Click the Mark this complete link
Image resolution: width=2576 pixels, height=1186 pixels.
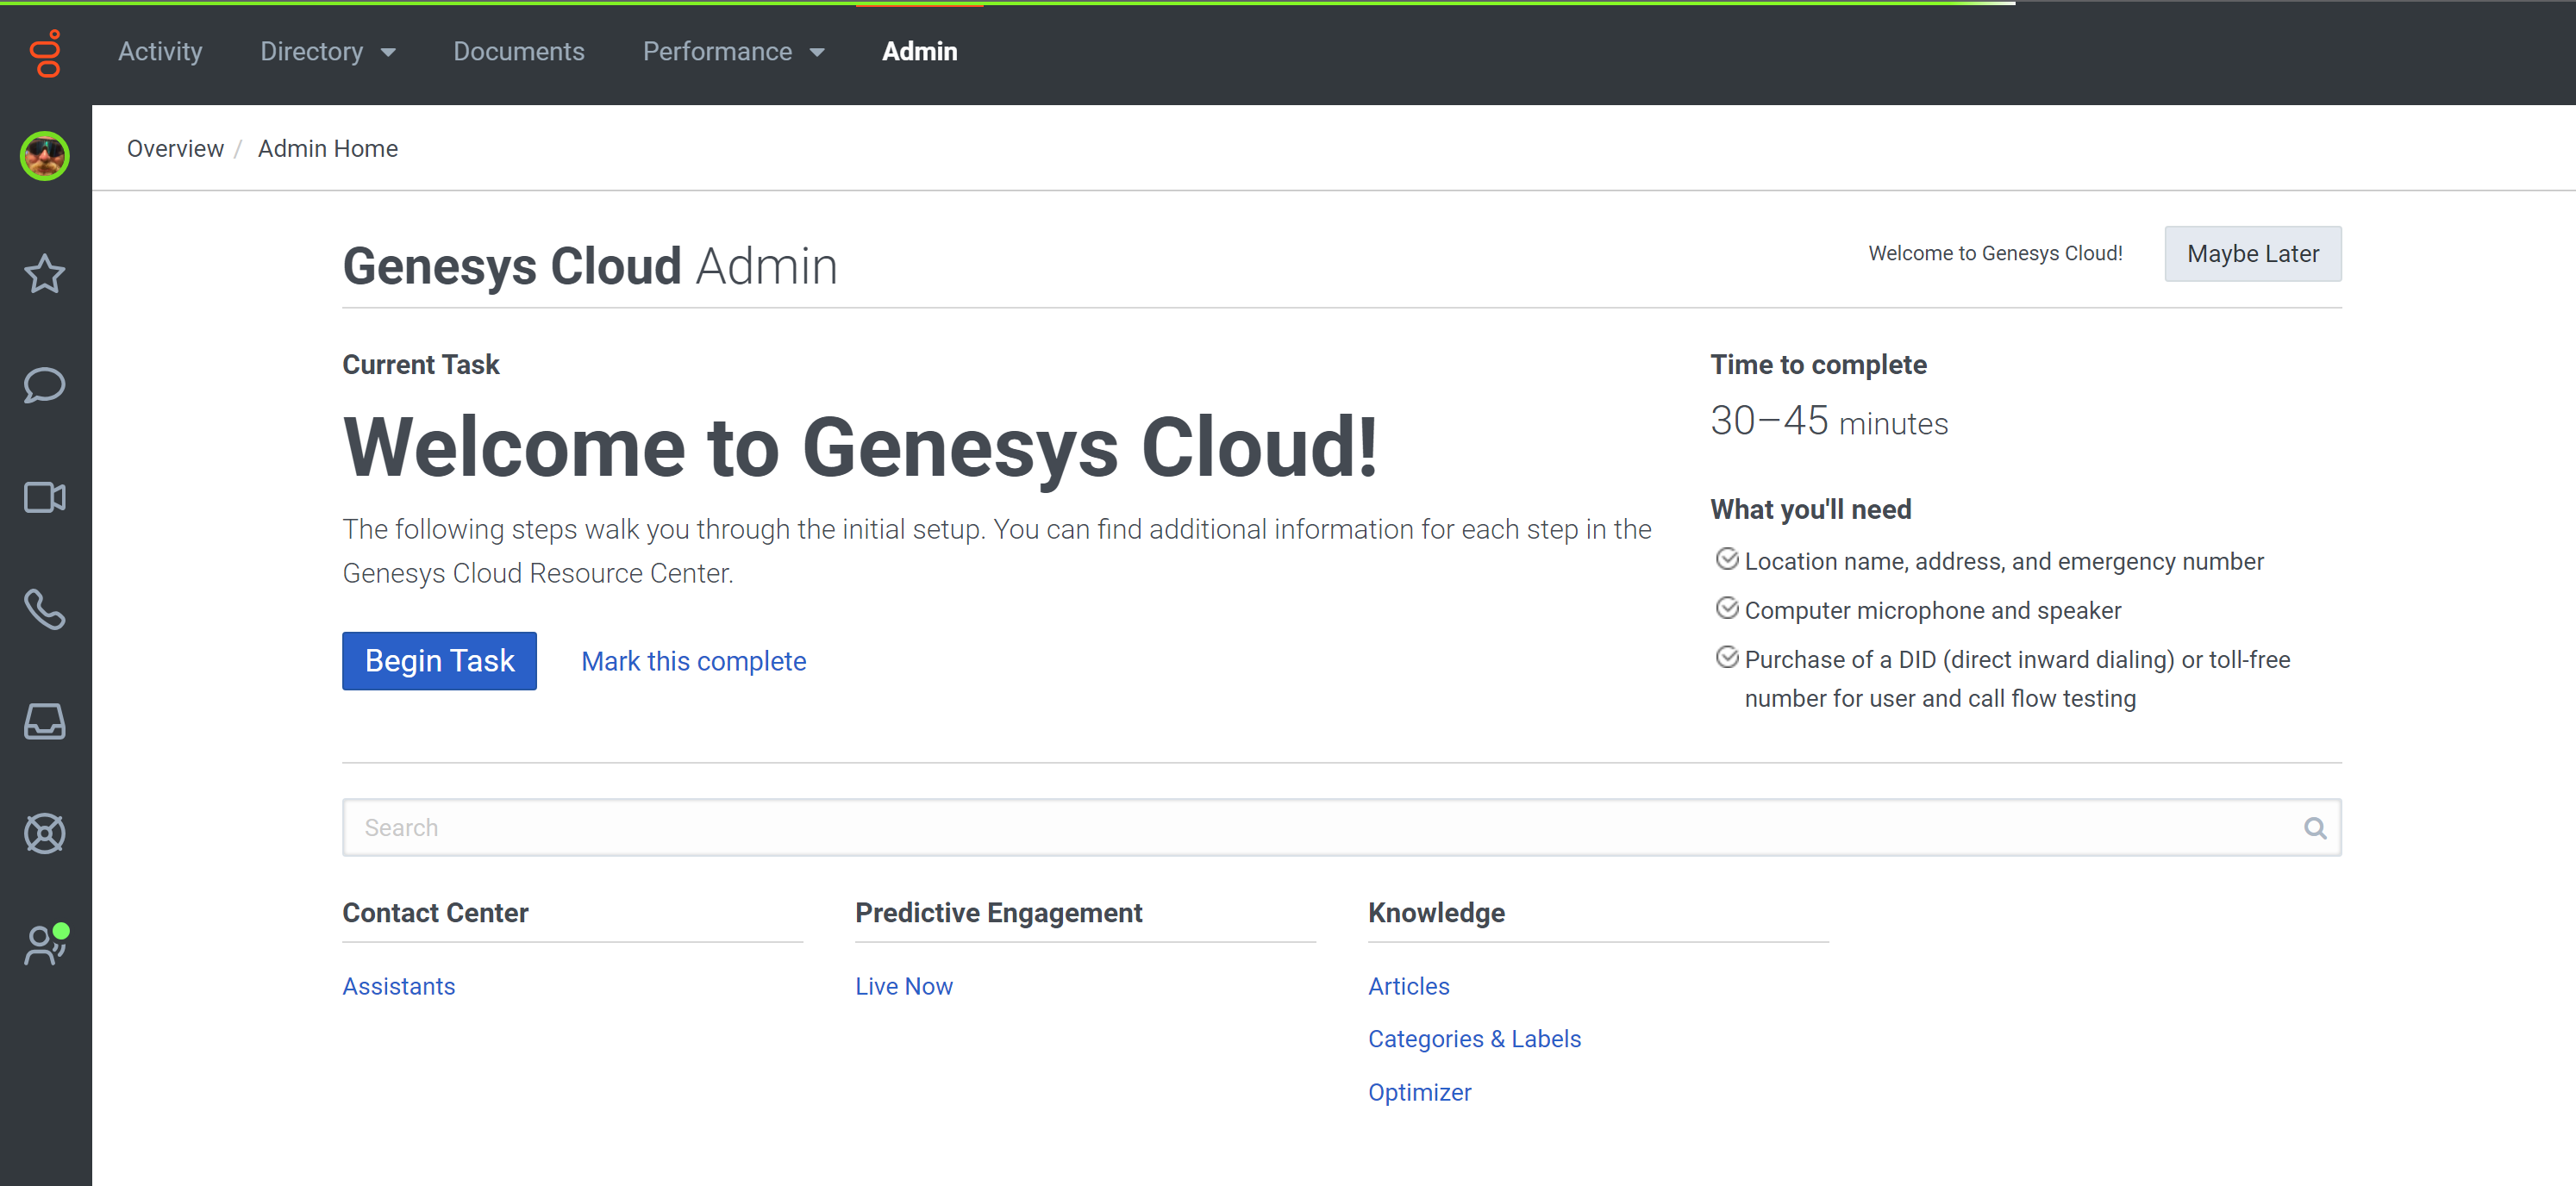(693, 661)
